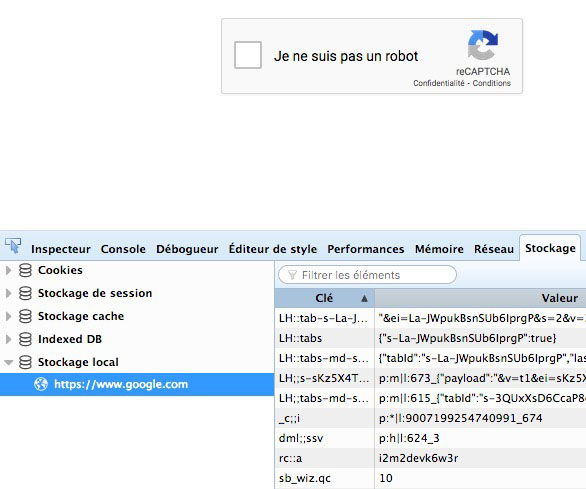Switch to the Réseau tab
This screenshot has height=489, width=586.
(x=494, y=249)
